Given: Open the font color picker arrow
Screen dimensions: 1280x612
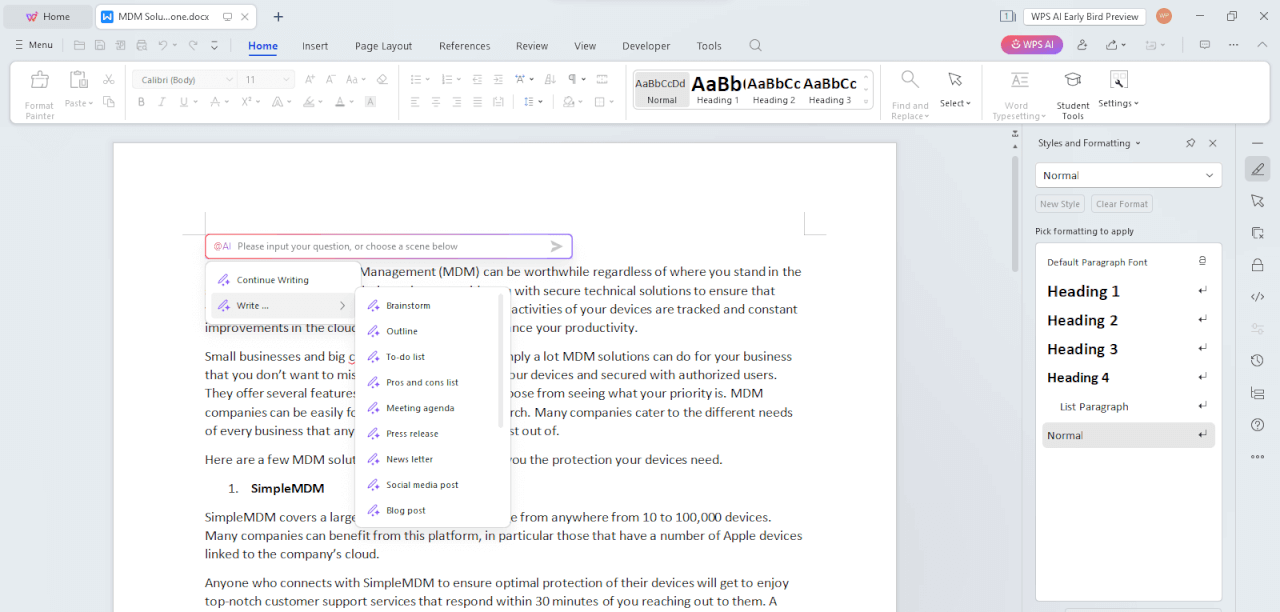Looking at the screenshot, I should (351, 102).
